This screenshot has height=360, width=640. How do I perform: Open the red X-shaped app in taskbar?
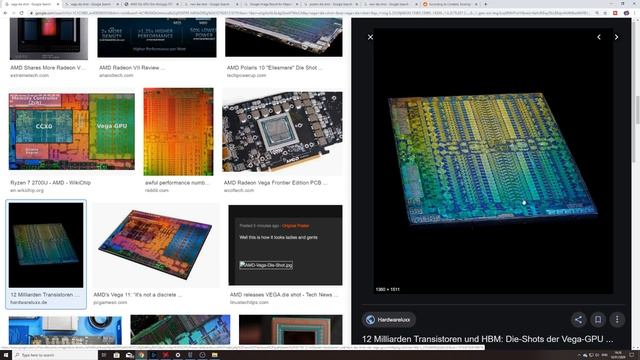click(166, 355)
